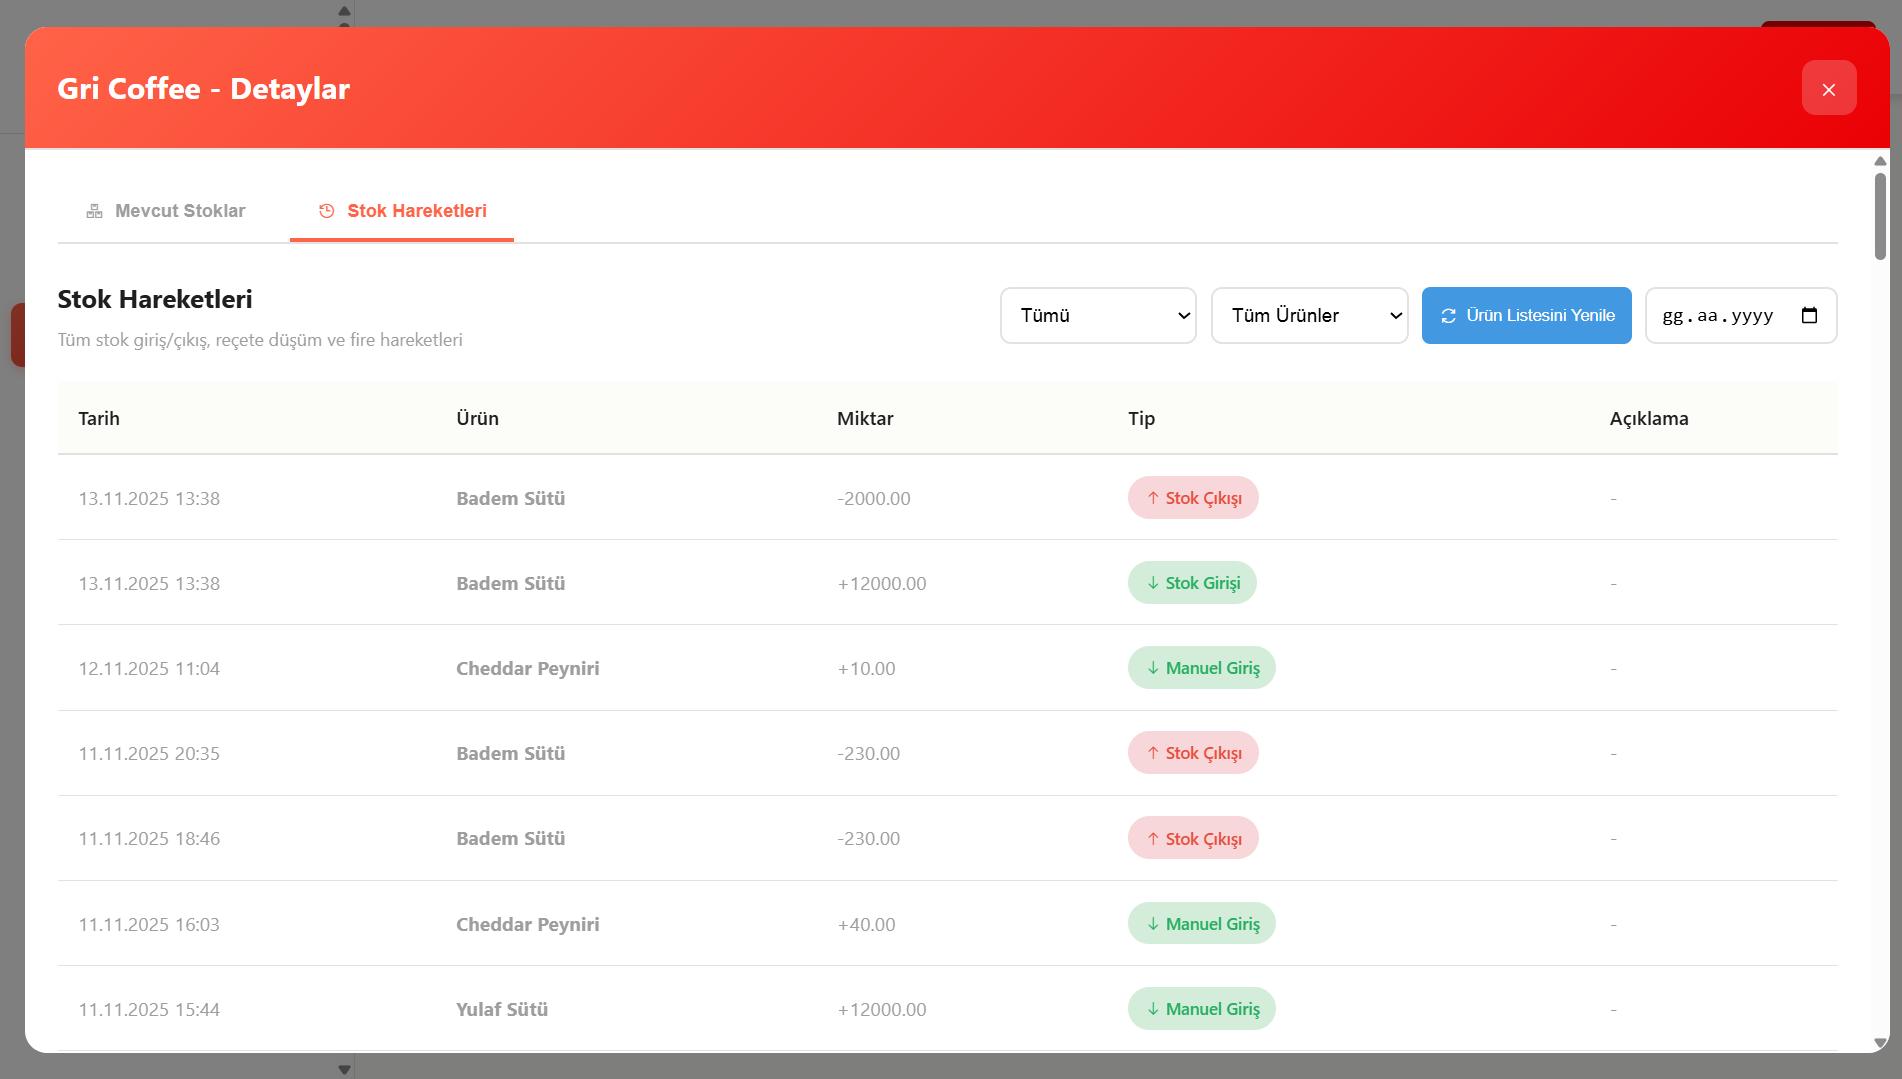Viewport: 1902px width, 1079px height.
Task: Click the Stok Çıkışı badge for 13.11.2025 row
Action: pyautogui.click(x=1192, y=498)
